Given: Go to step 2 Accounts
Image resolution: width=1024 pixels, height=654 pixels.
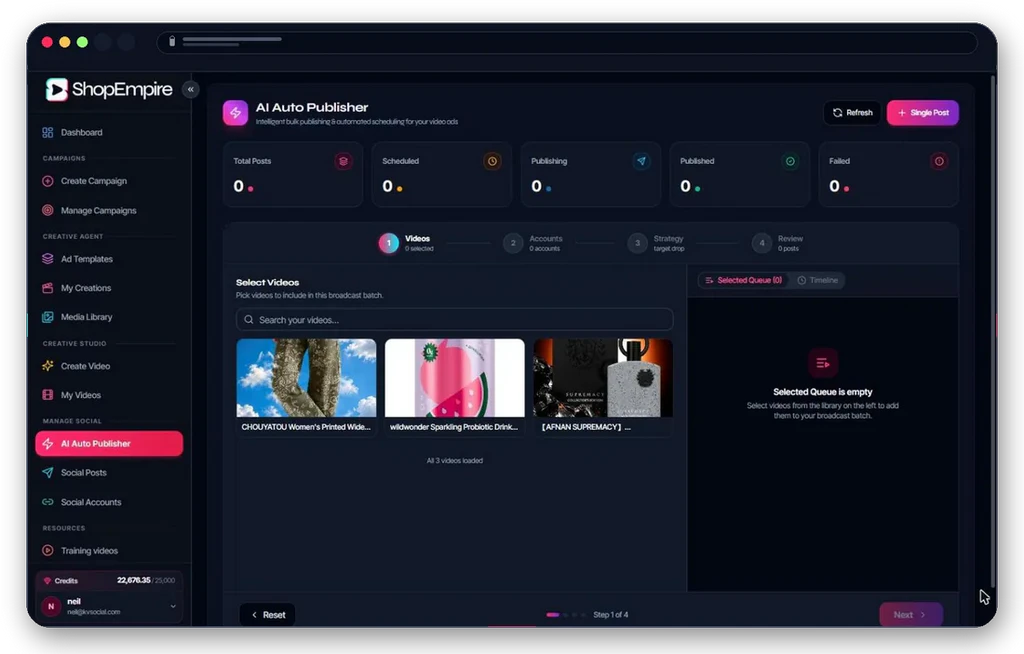Looking at the screenshot, I should click(x=533, y=243).
